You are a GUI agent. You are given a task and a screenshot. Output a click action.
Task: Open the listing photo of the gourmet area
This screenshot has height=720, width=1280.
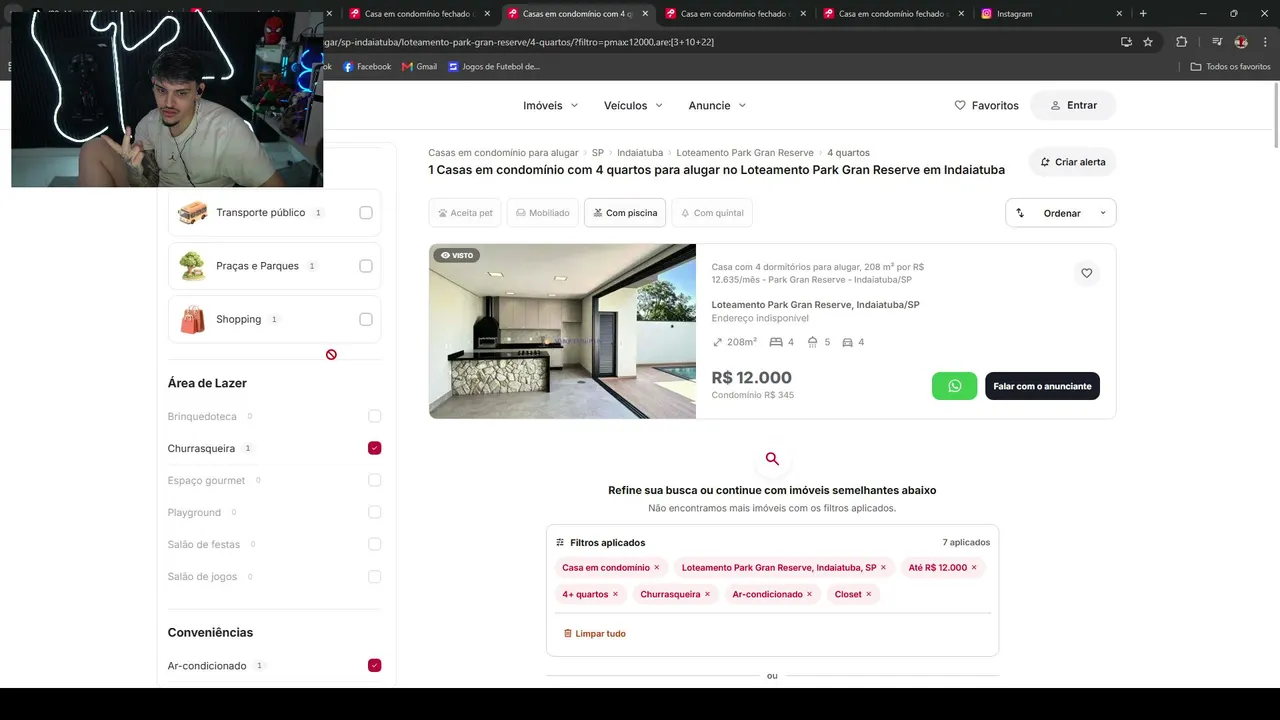562,331
